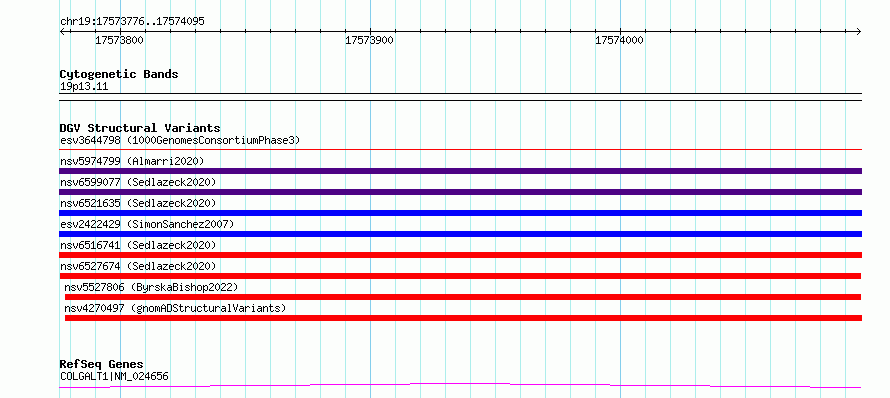Select the red bar under nsv6527674
The image size is (890, 398).
[x=460, y=276]
